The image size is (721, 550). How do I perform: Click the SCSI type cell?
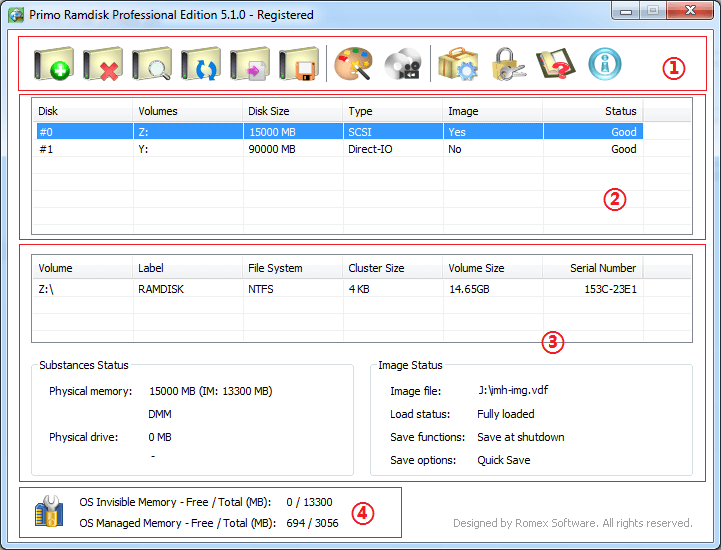pos(360,132)
